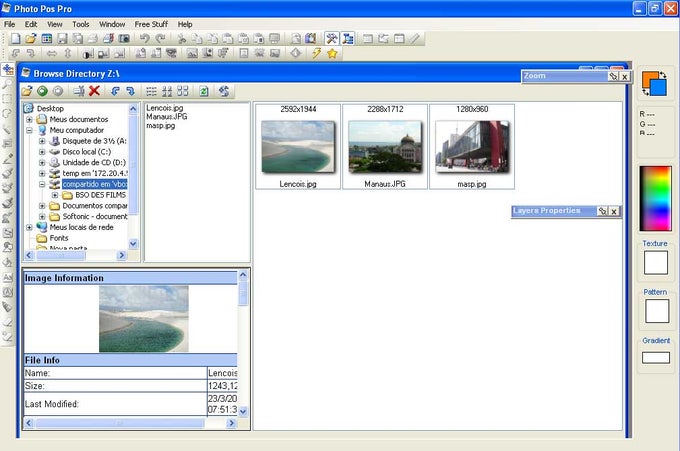Open file using the yellow folder toolbar icon
The image size is (680, 451).
(x=30, y=39)
